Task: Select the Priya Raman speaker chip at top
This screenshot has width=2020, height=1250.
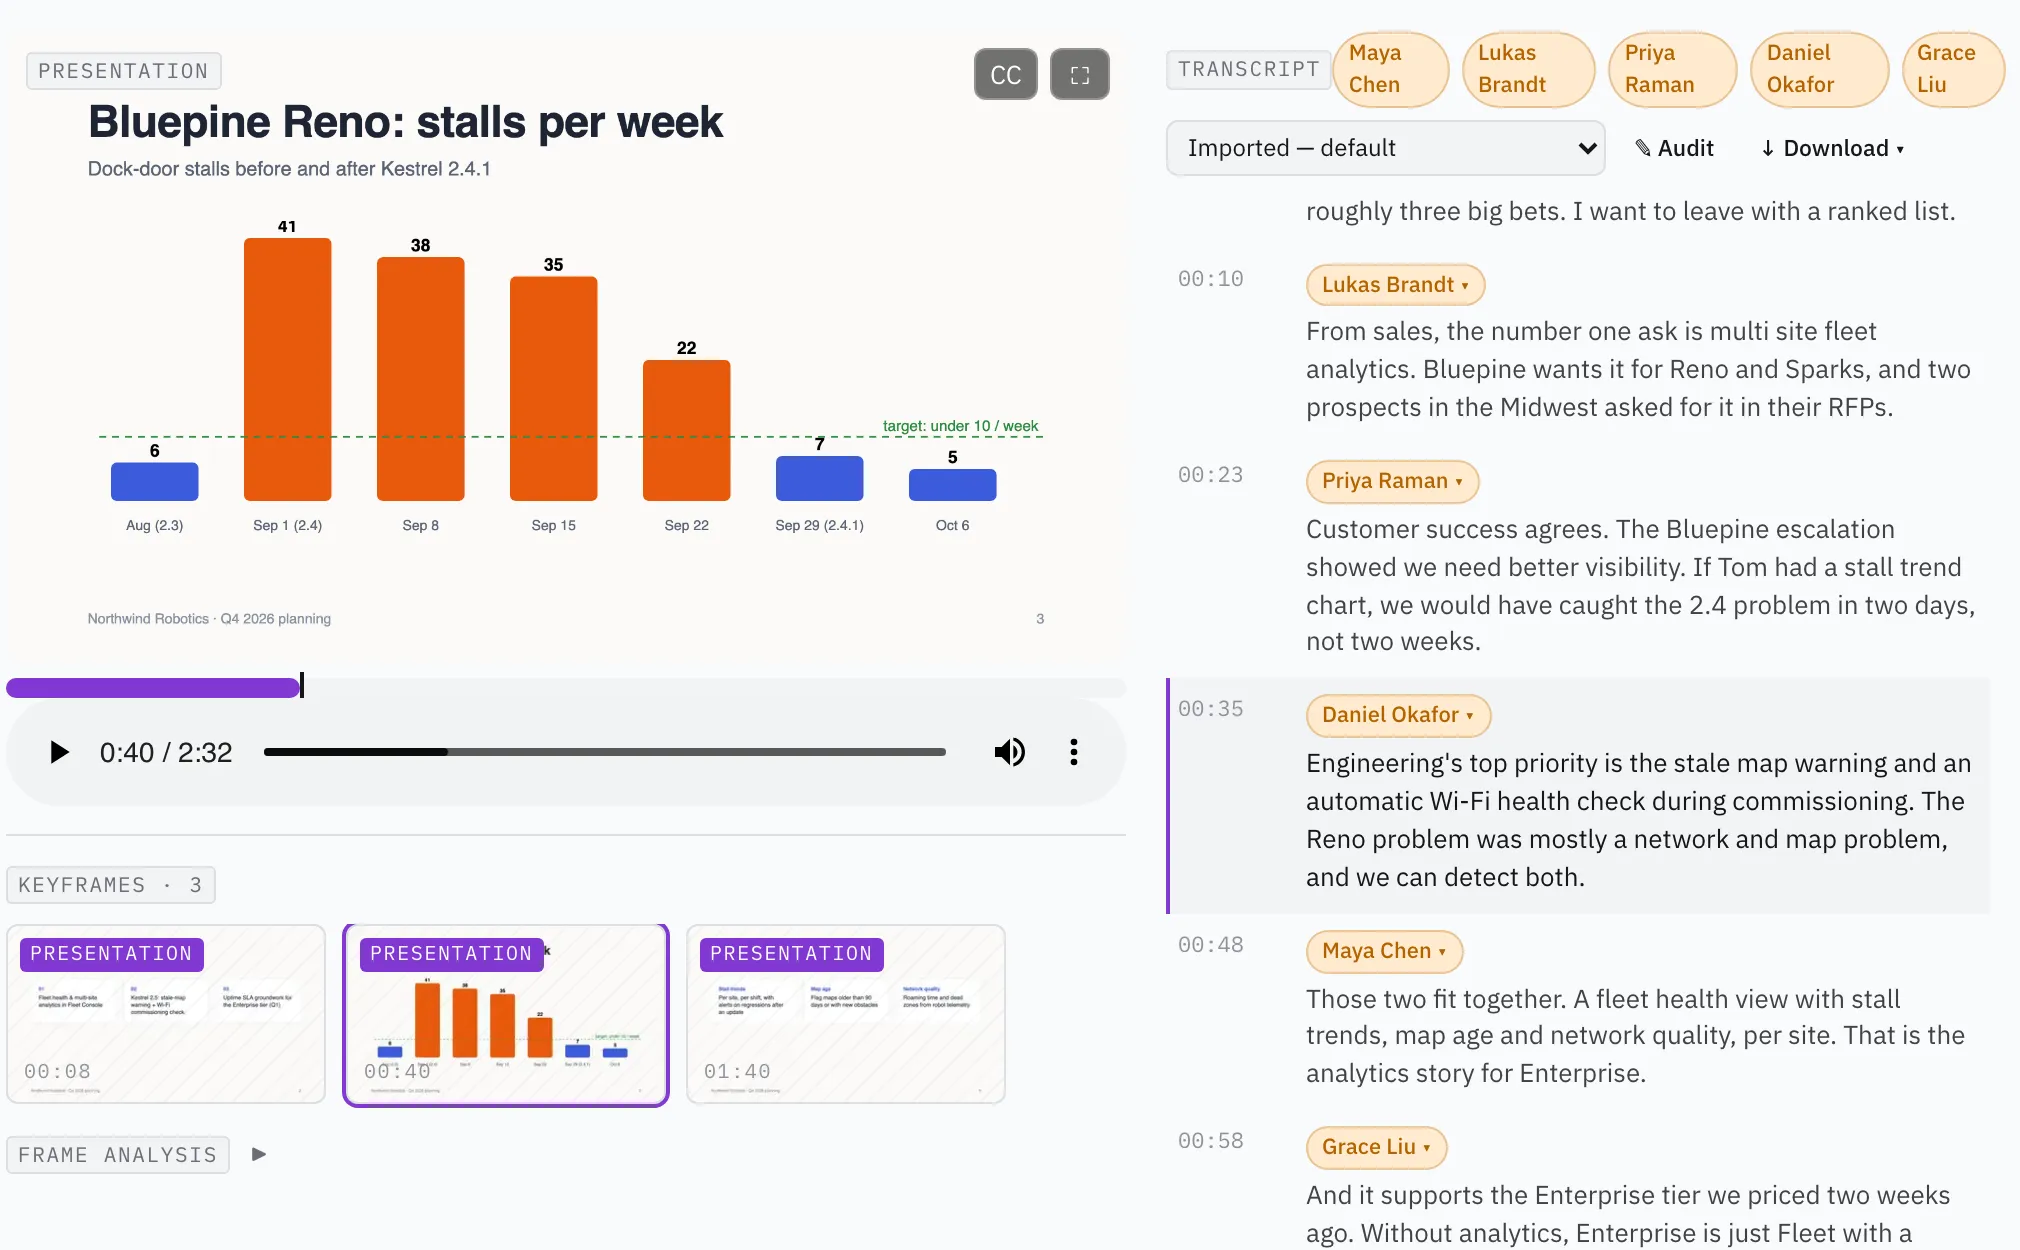Action: 1672,69
